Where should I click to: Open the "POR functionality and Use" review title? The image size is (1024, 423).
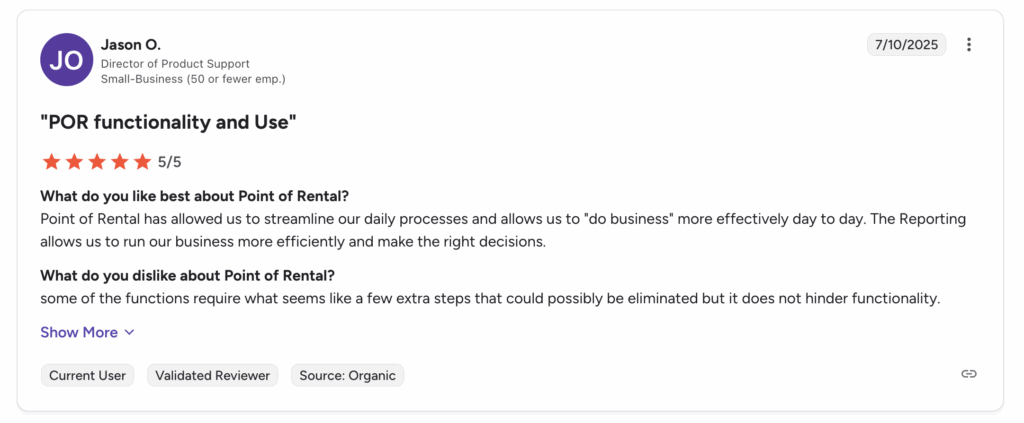pos(169,122)
